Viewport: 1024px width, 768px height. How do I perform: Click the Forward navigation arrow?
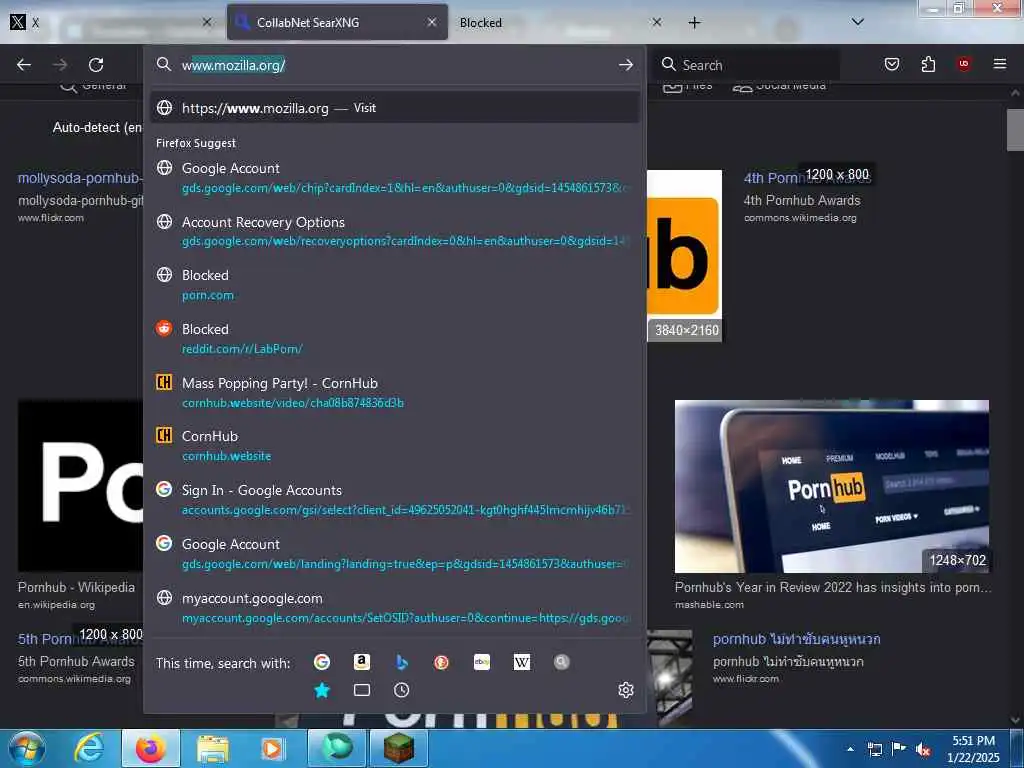click(x=60, y=65)
